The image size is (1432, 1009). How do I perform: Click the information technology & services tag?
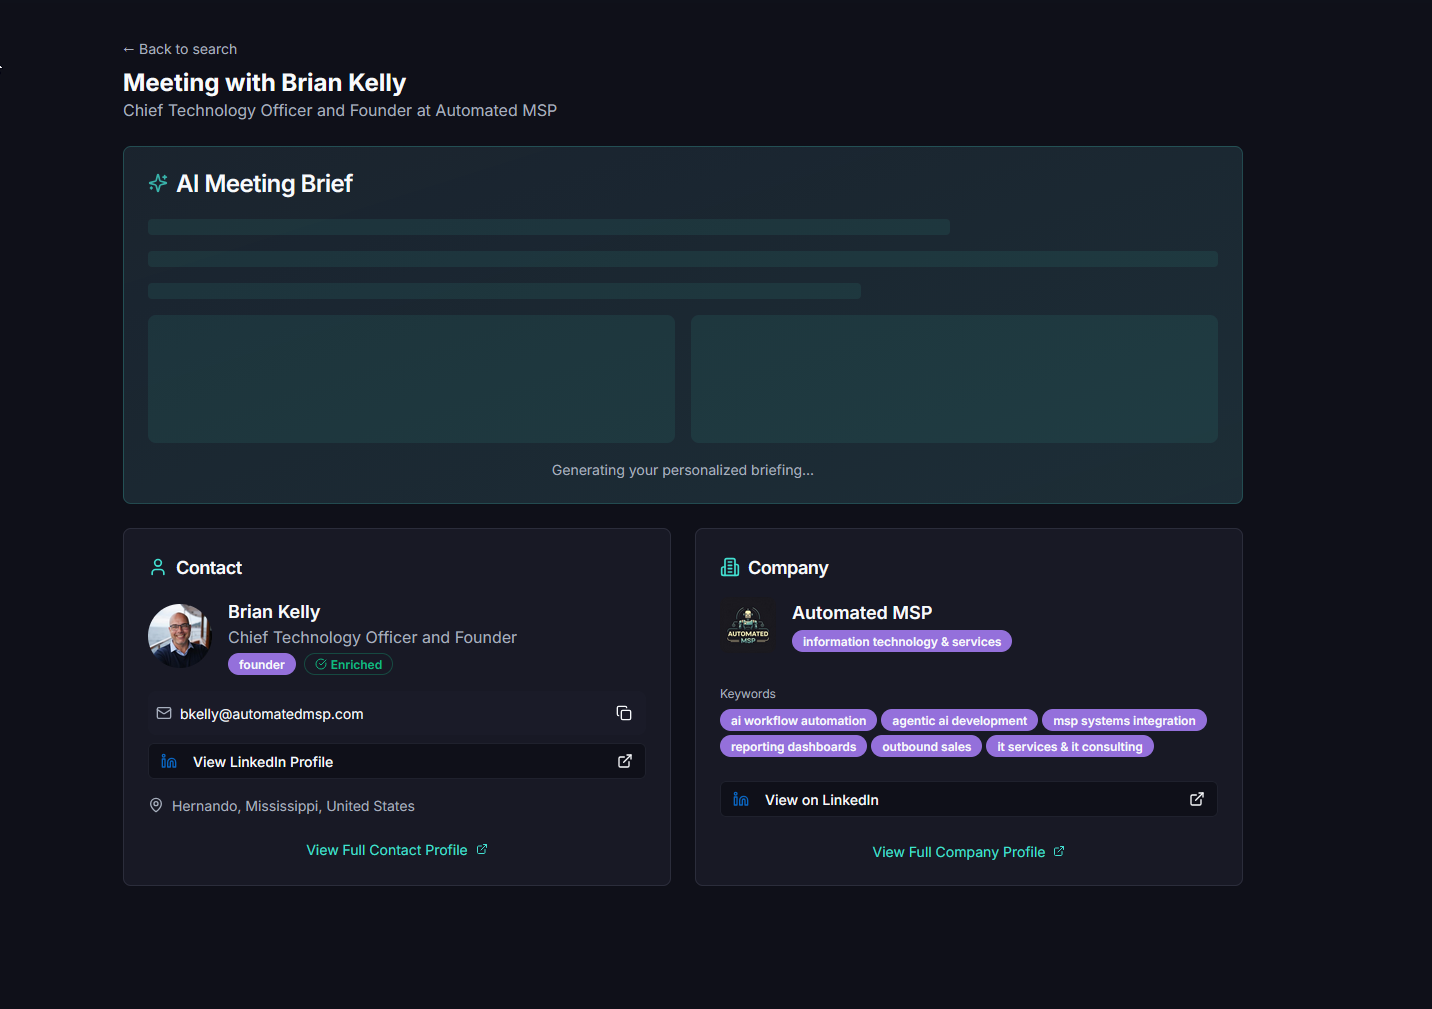[x=901, y=641]
